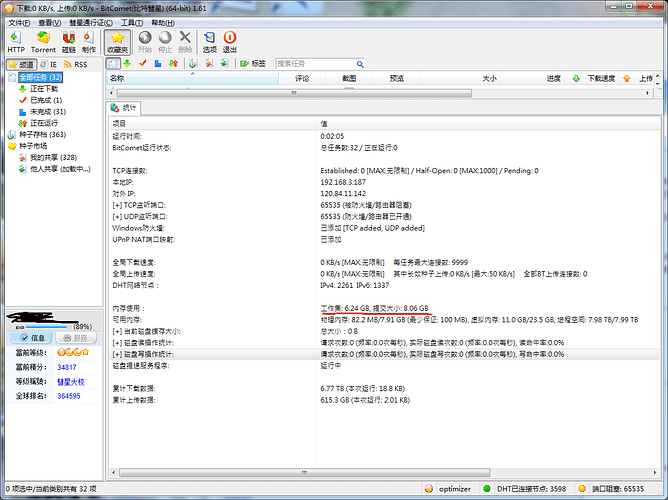Expand the TCP监听端口 row
This screenshot has width=668, height=500.
(x=117, y=205)
